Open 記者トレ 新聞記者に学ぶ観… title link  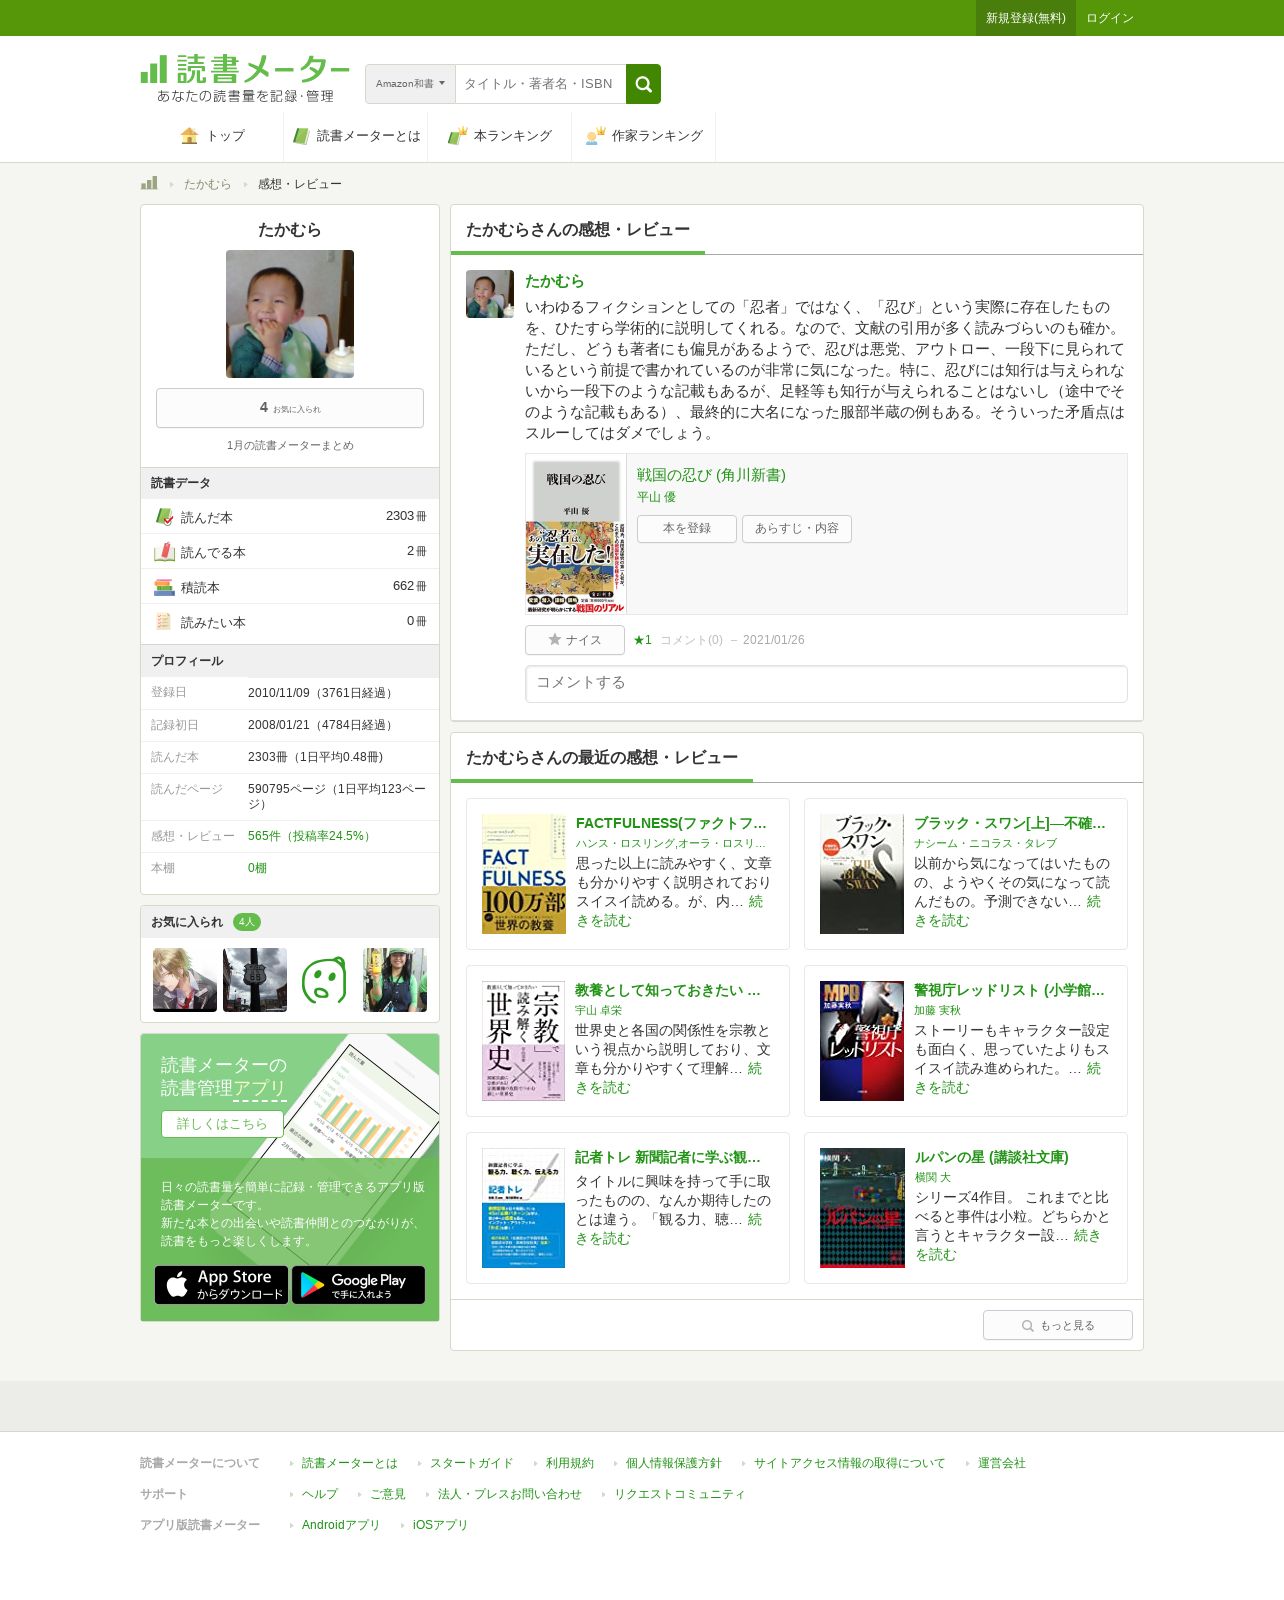click(x=668, y=1157)
